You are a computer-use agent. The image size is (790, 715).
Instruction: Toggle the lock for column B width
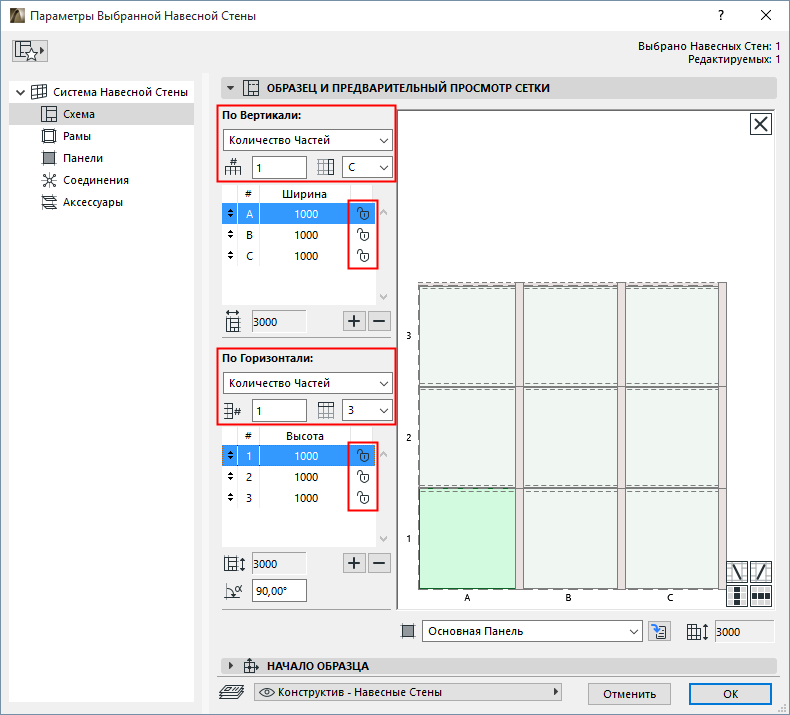coord(363,235)
